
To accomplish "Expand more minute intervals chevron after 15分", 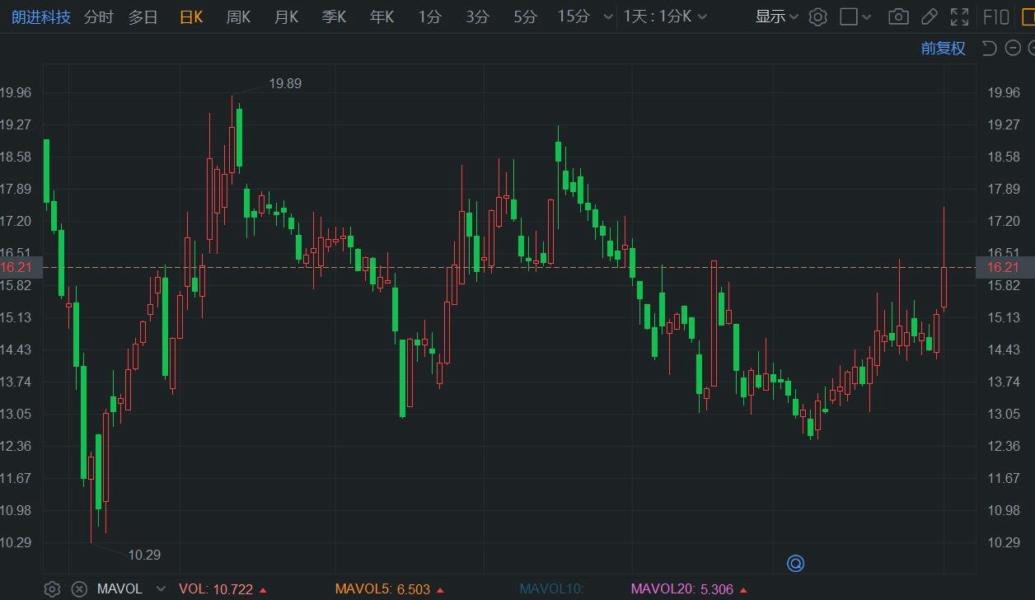I will 608,17.
